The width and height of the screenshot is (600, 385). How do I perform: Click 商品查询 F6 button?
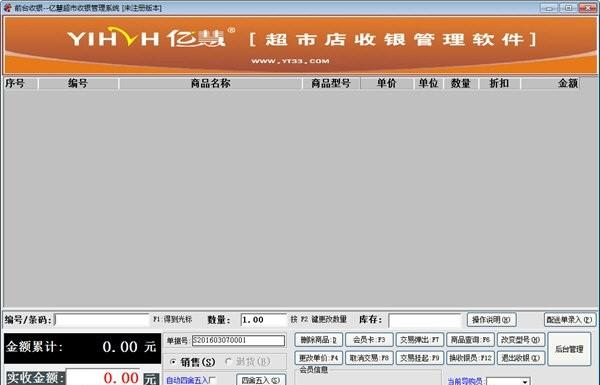[x=470, y=340]
